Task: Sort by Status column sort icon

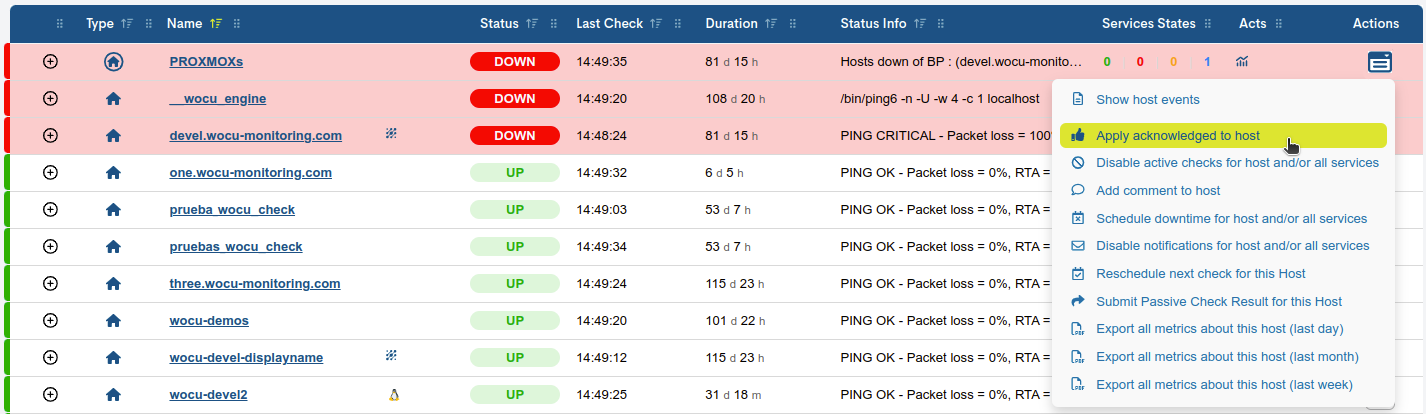Action: pos(532,24)
